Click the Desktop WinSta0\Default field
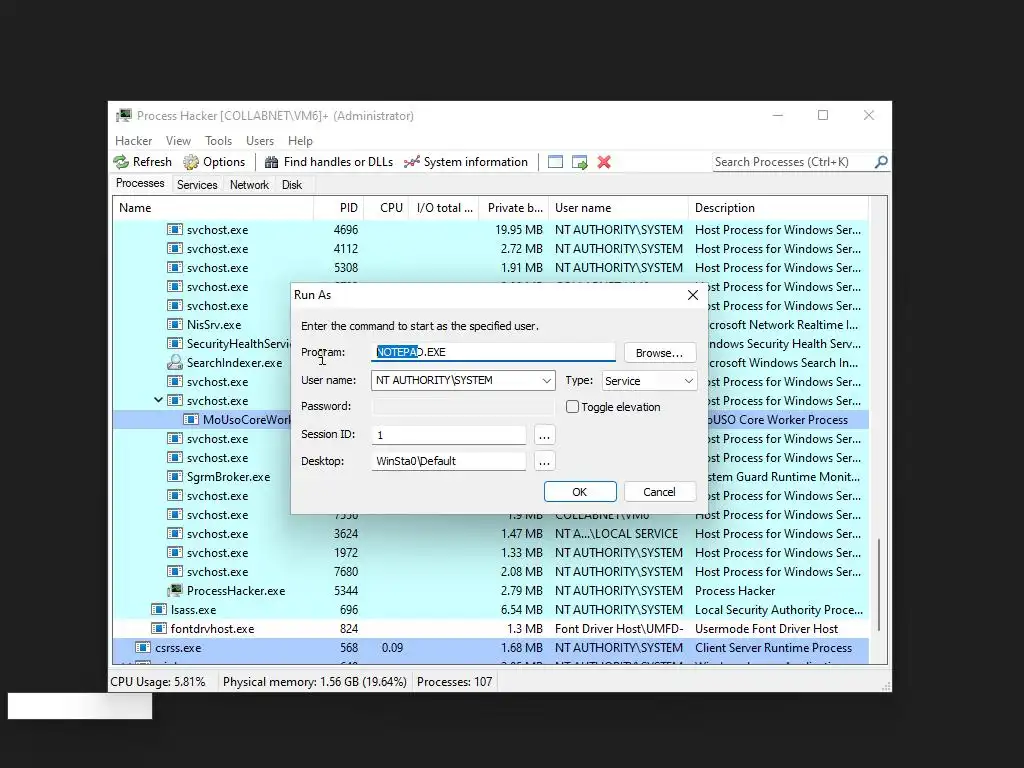The width and height of the screenshot is (1024, 768). point(449,461)
